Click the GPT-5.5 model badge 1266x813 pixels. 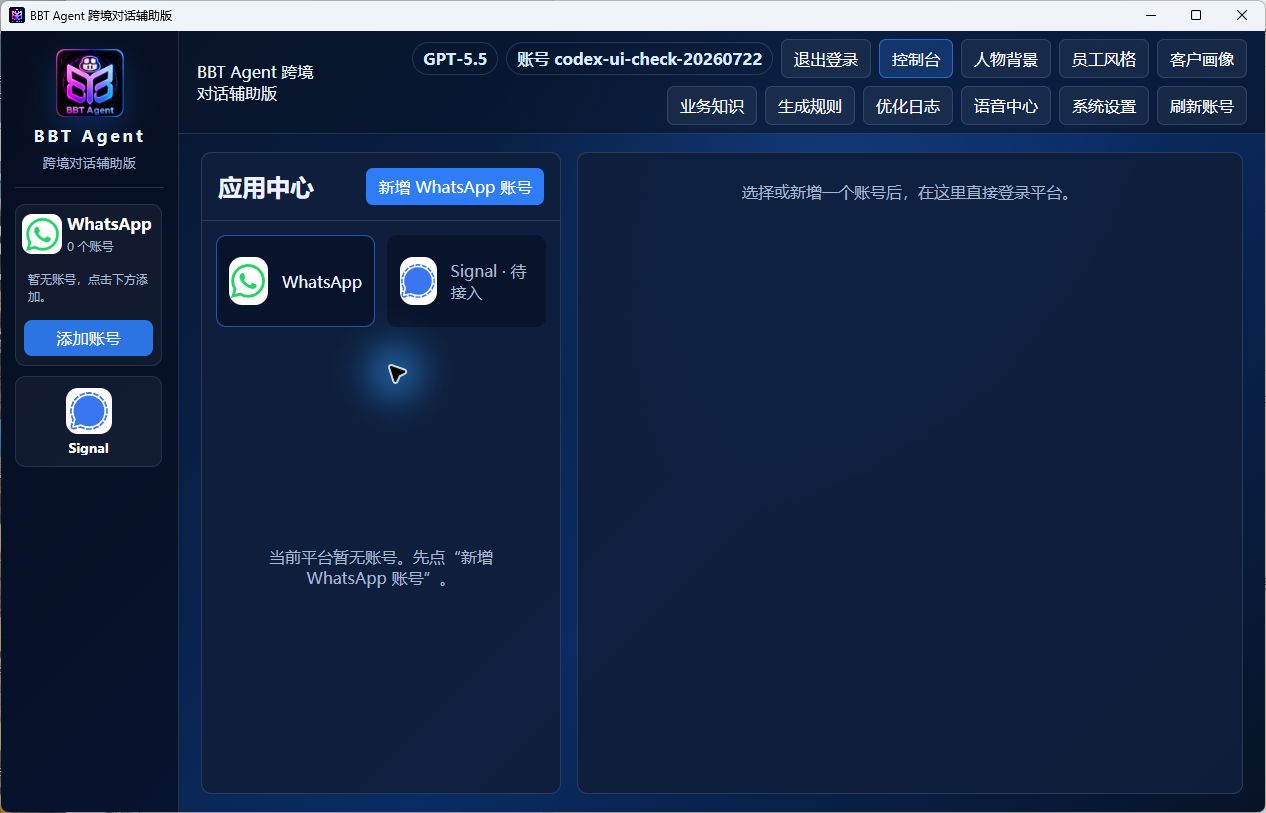point(455,59)
